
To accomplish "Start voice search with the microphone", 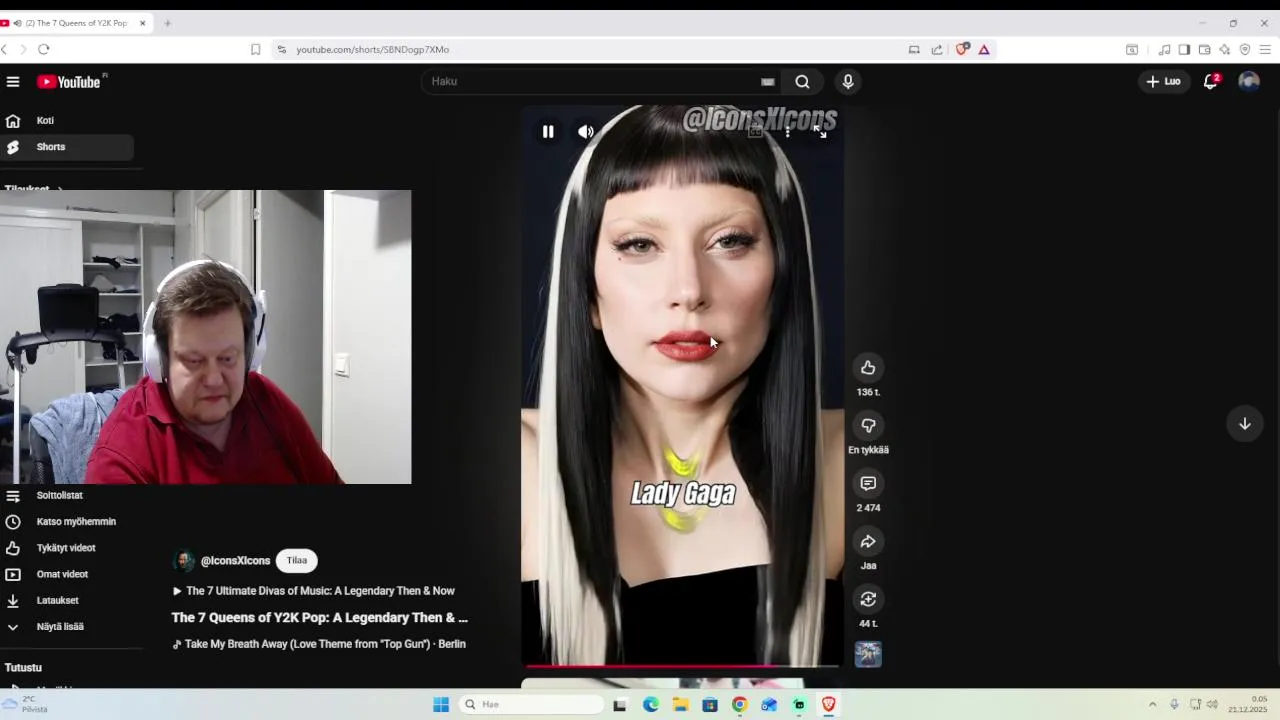I will (848, 82).
